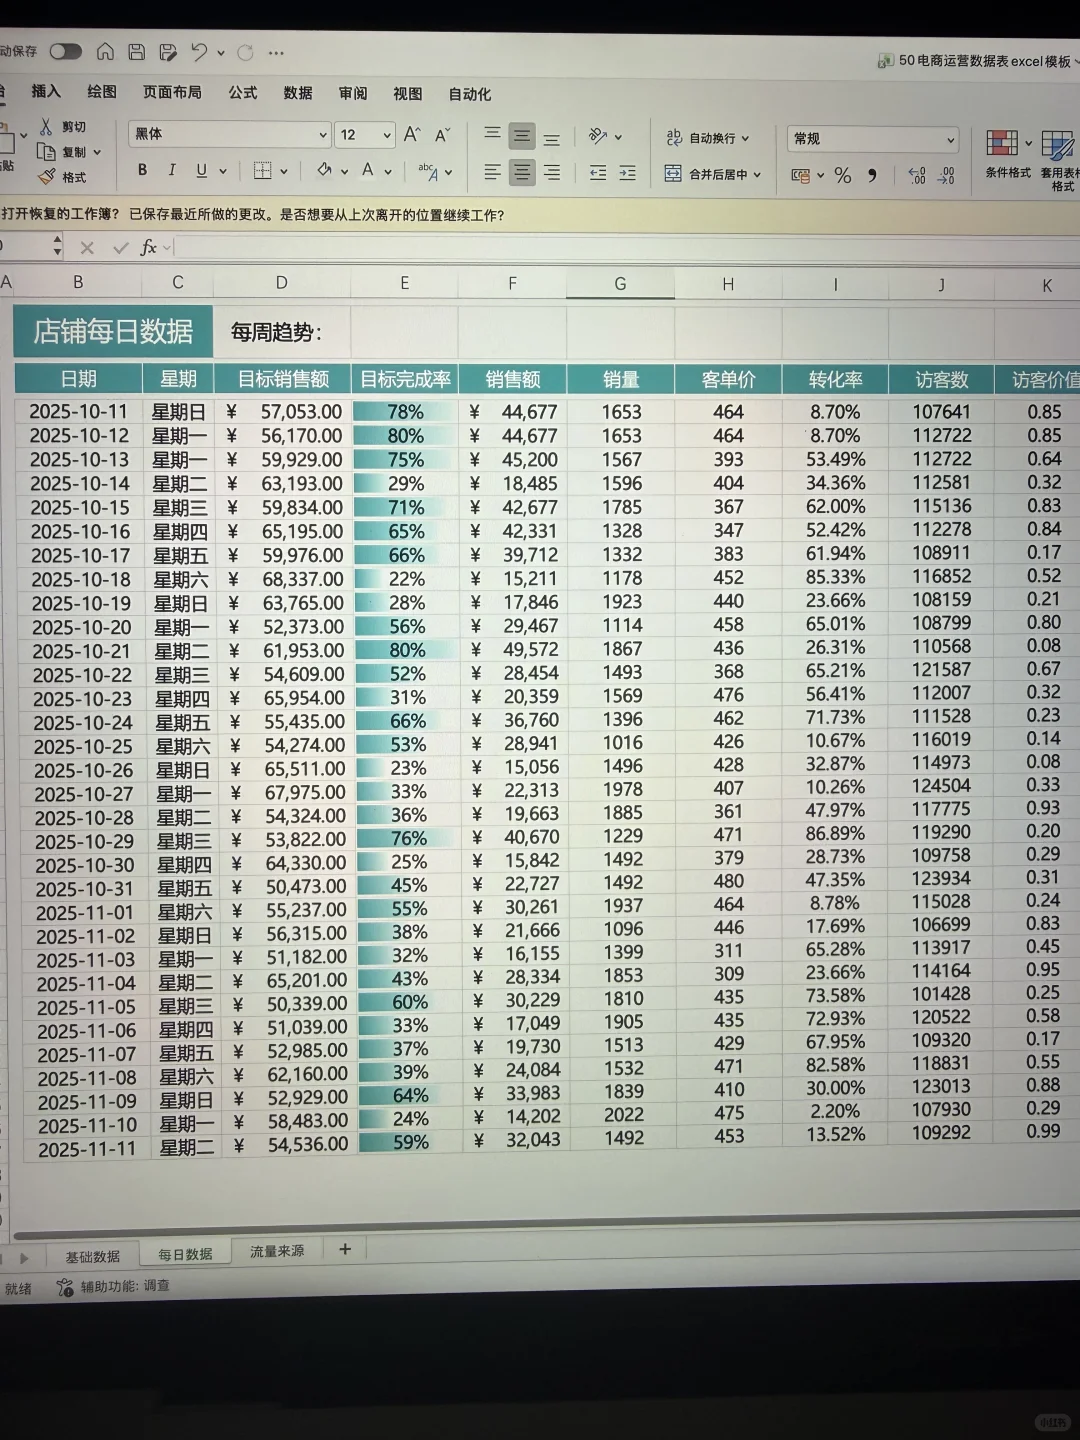Click the 套用表格格式 table format button
The image size is (1080, 1440).
1059,158
